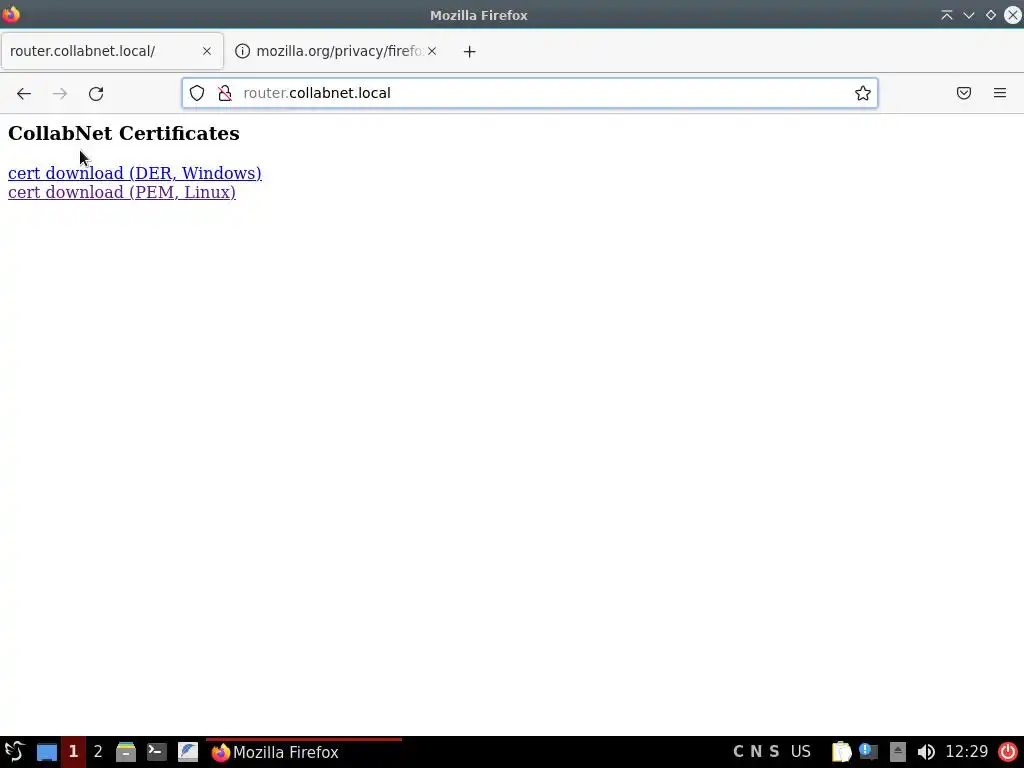Show insecure connection lock details
This screenshot has width=1024, height=768.
(225, 93)
